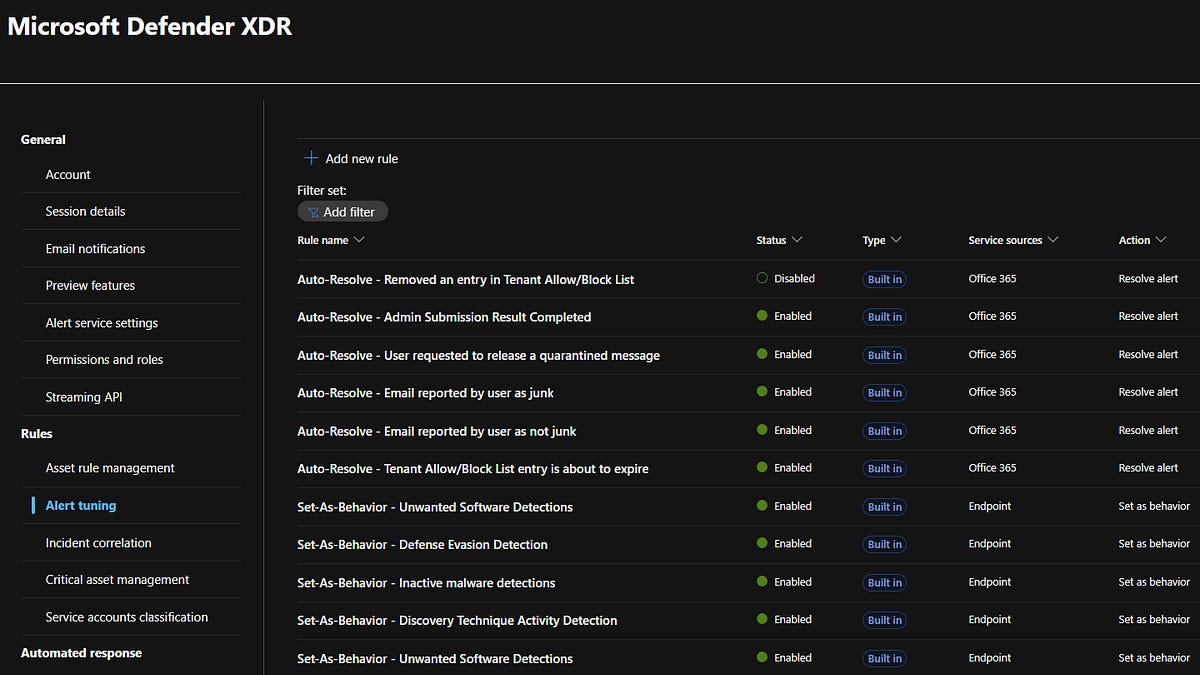The image size is (1200, 675).
Task: Click the status dot for the Inactive malware detections rule
Action: 762,582
